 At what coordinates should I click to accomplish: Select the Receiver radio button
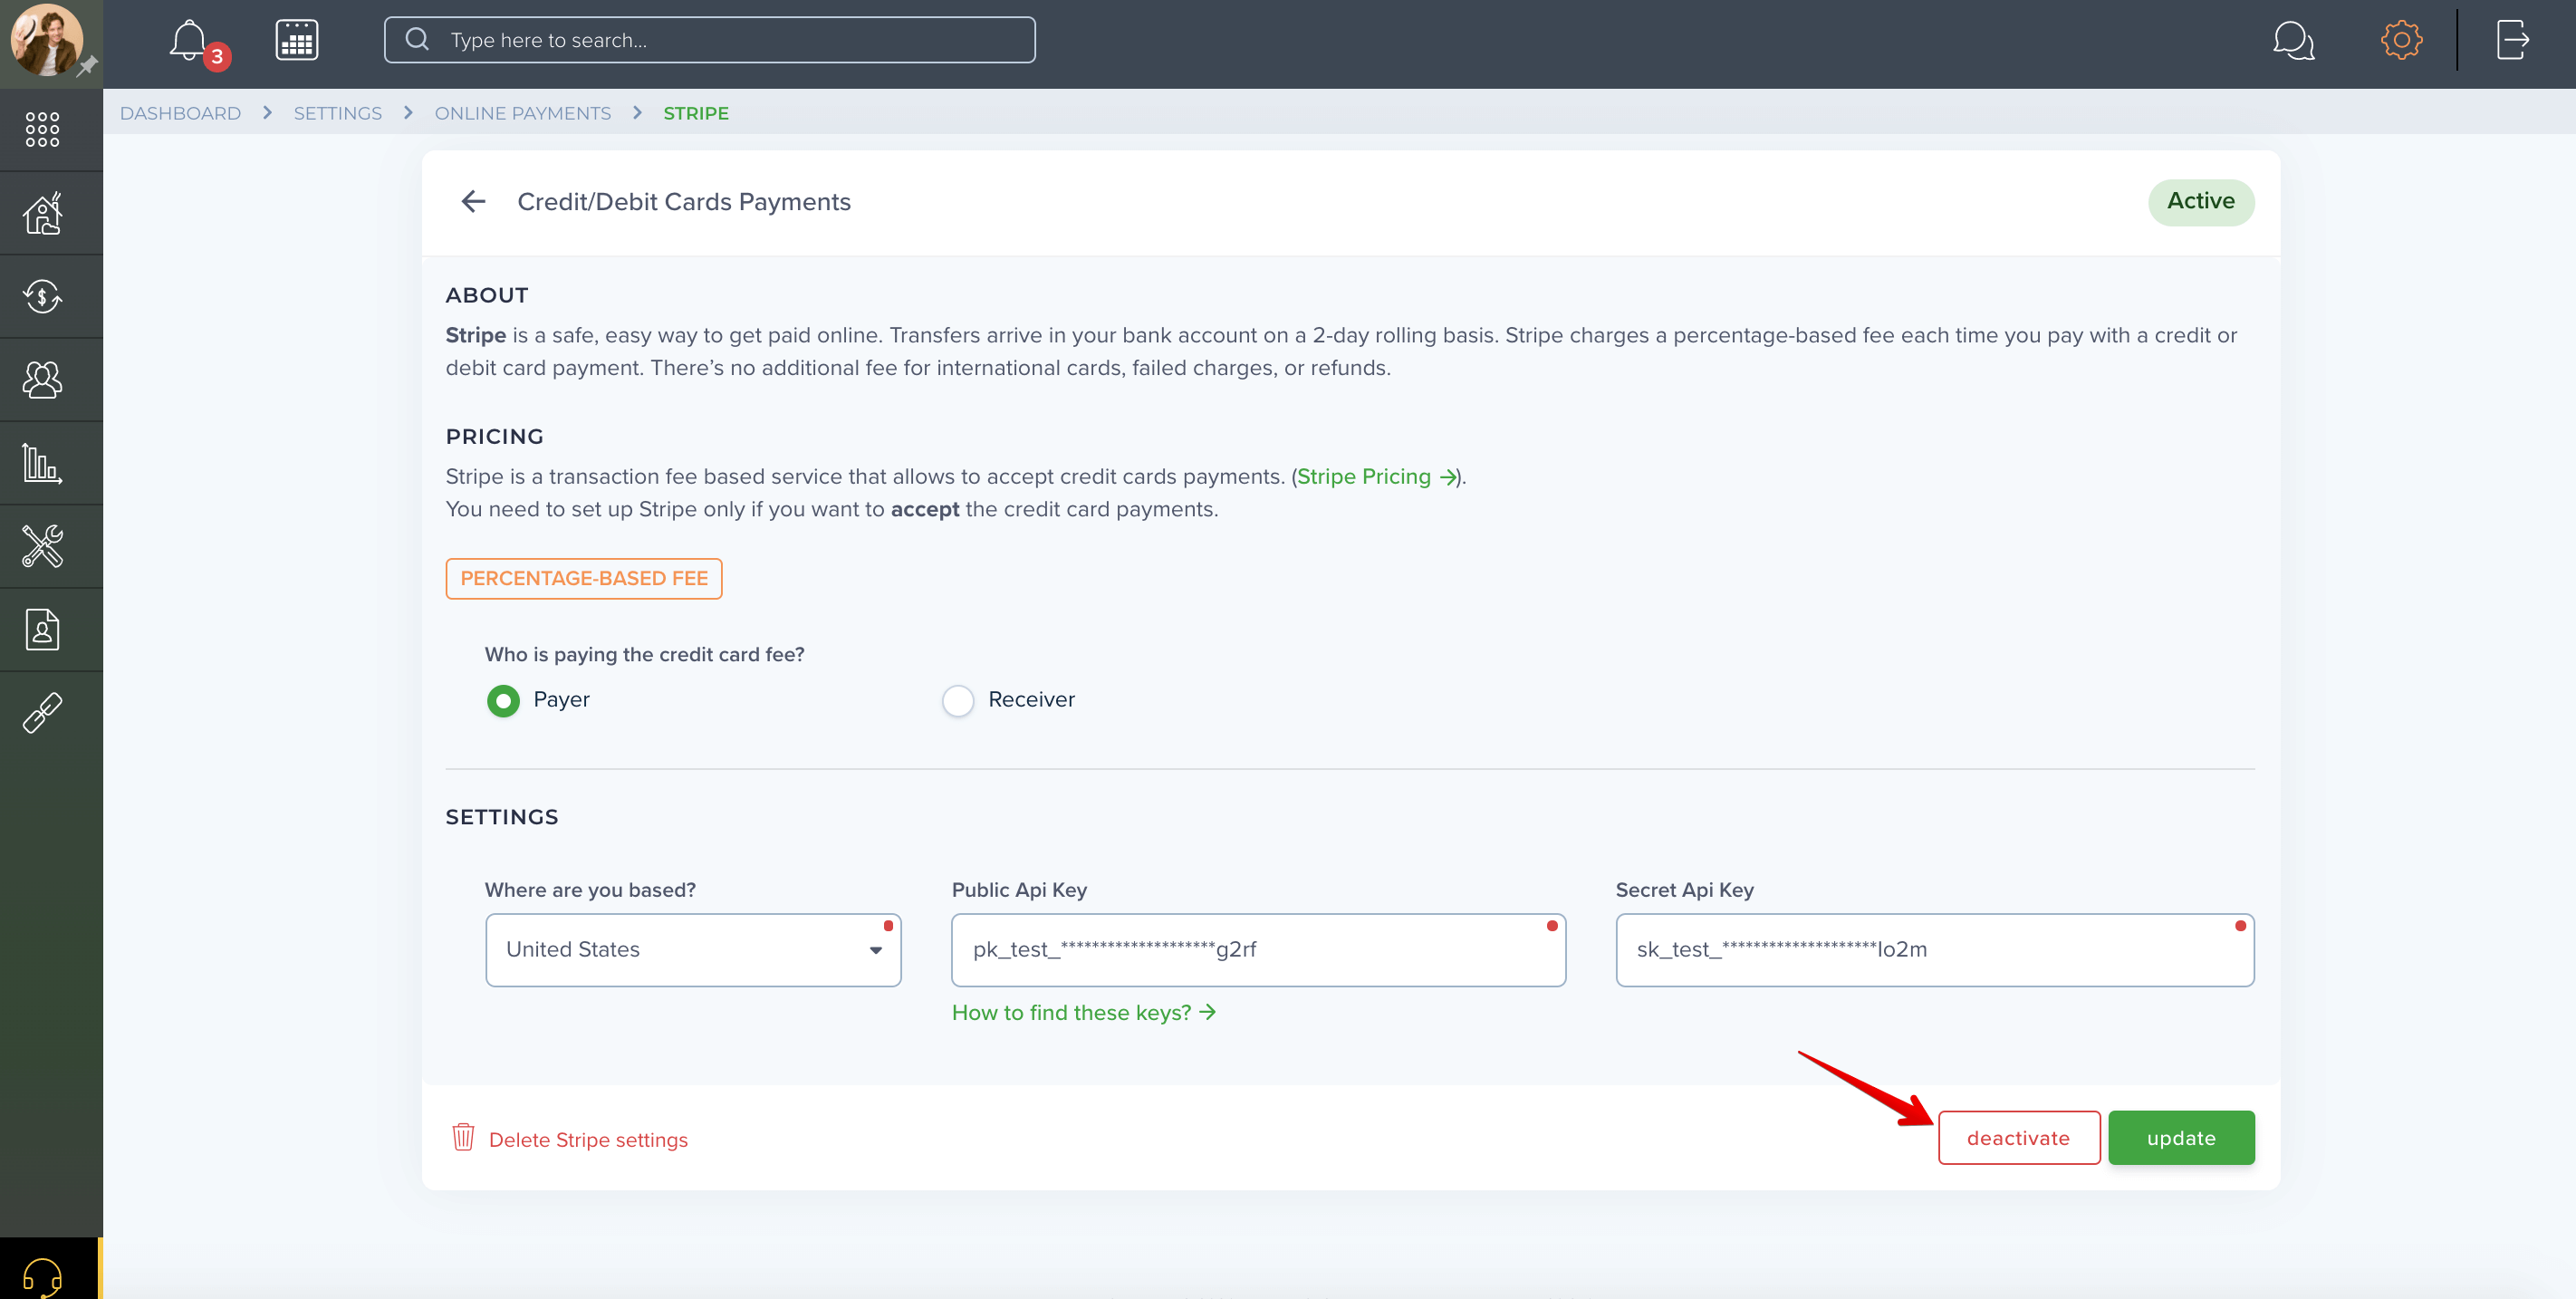[957, 701]
